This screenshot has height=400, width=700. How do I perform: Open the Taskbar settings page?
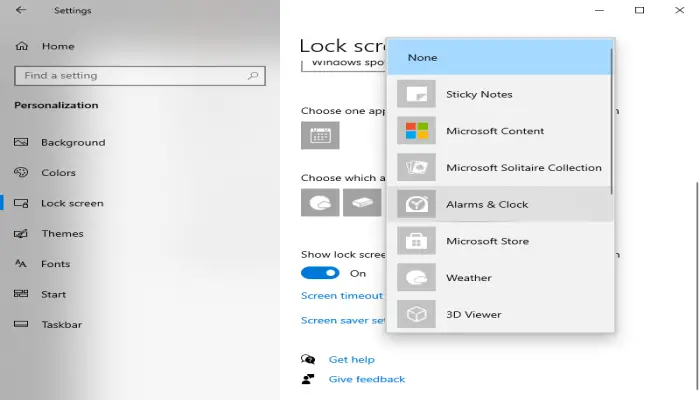(x=62, y=325)
